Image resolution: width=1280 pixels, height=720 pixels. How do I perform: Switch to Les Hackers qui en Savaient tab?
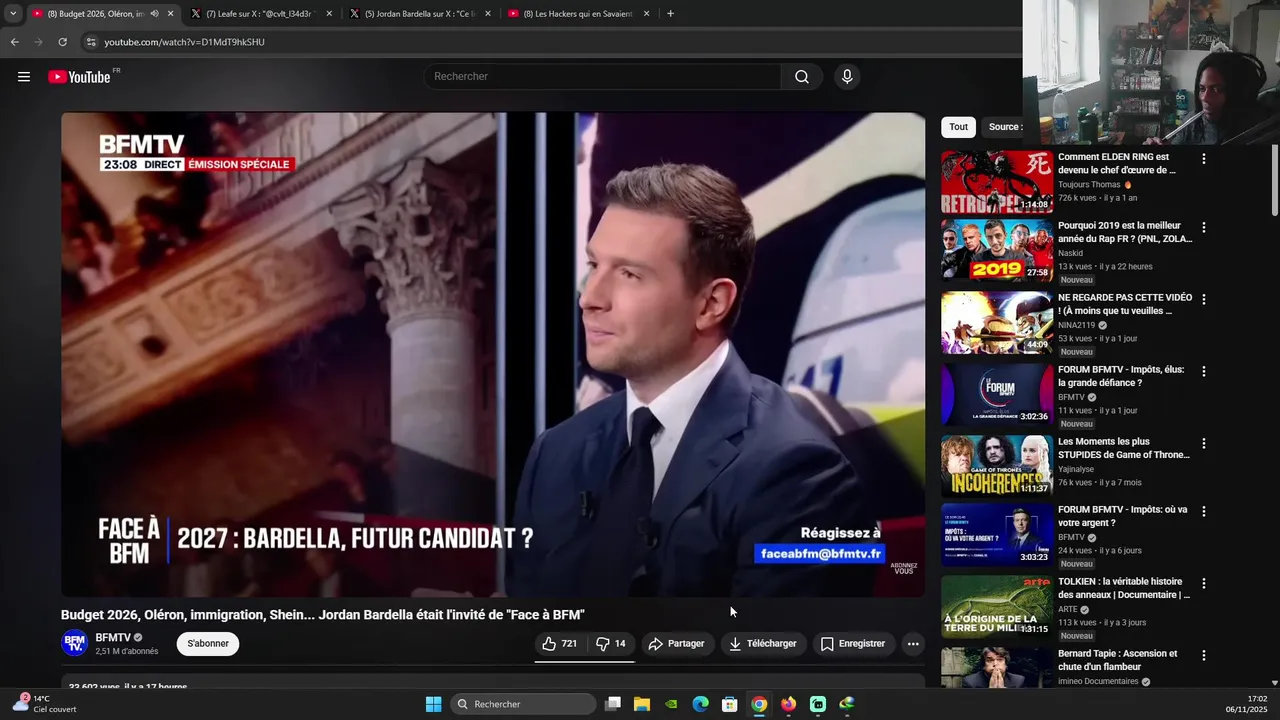[x=577, y=14]
